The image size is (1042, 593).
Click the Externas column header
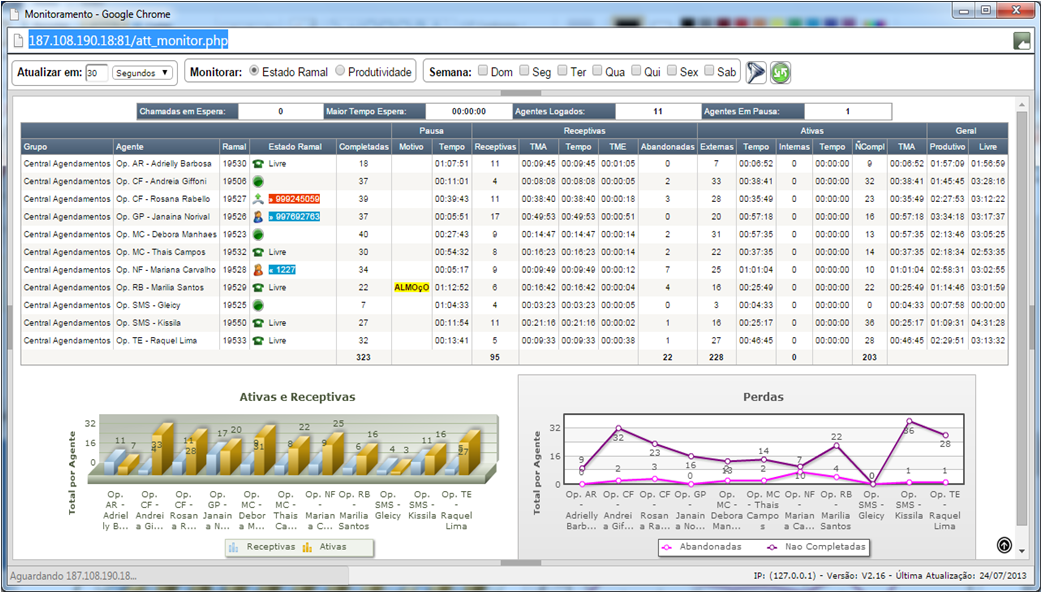pyautogui.click(x=716, y=147)
